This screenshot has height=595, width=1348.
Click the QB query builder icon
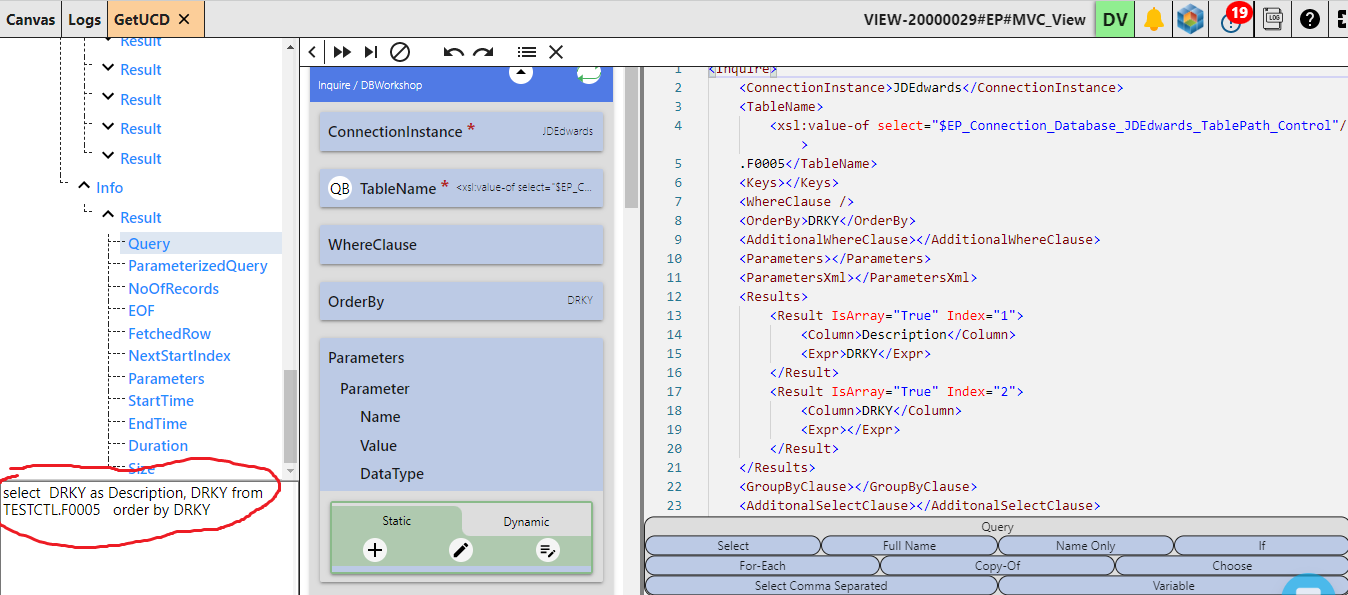coord(340,188)
